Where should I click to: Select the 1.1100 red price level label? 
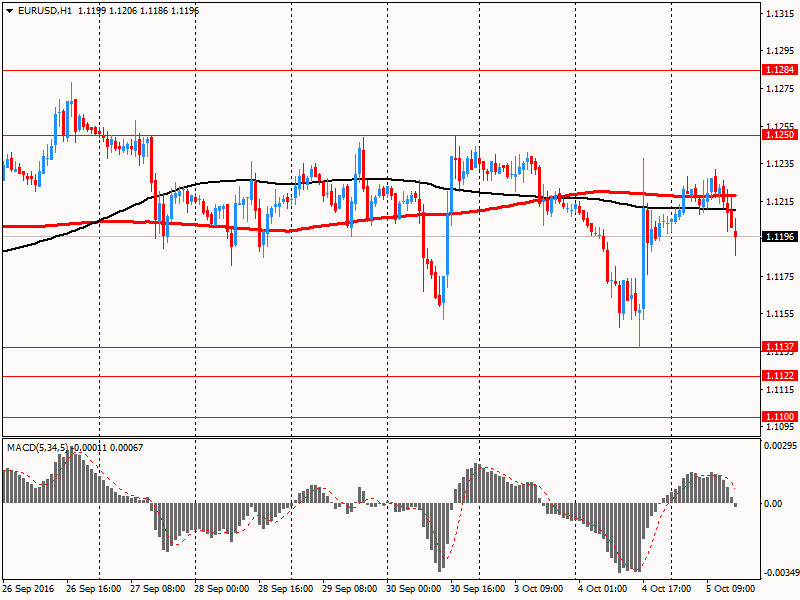[x=780, y=417]
